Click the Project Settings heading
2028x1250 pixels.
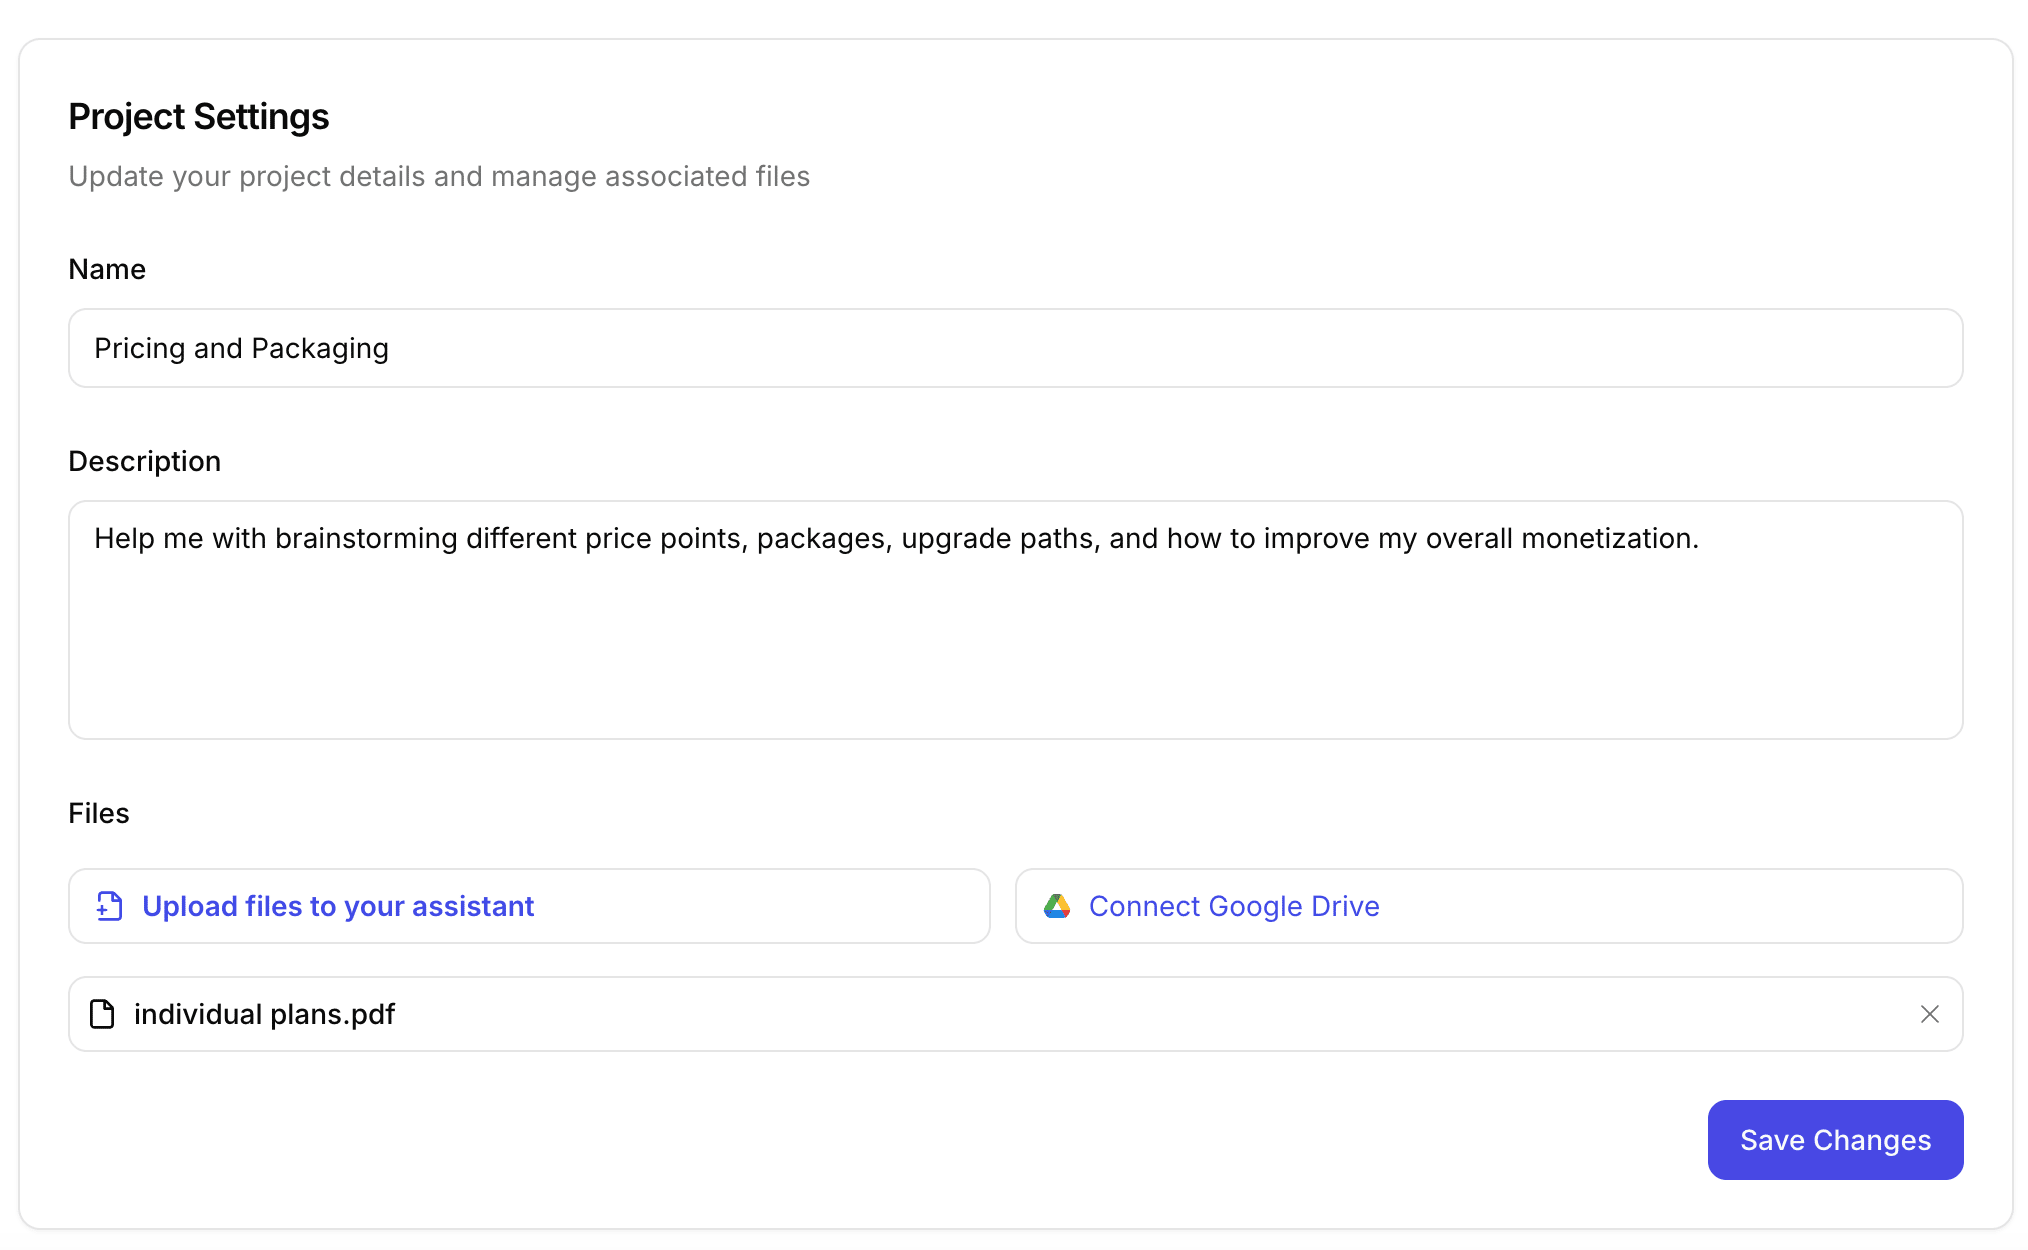[x=198, y=117]
